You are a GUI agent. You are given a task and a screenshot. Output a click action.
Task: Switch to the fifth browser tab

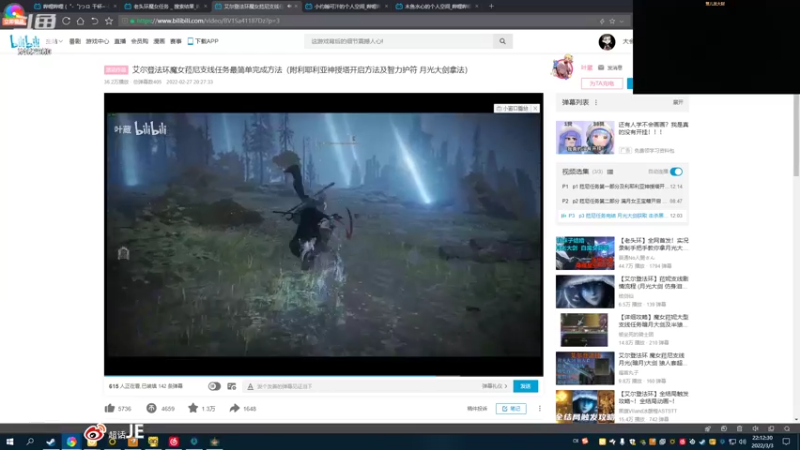[x=437, y=6]
